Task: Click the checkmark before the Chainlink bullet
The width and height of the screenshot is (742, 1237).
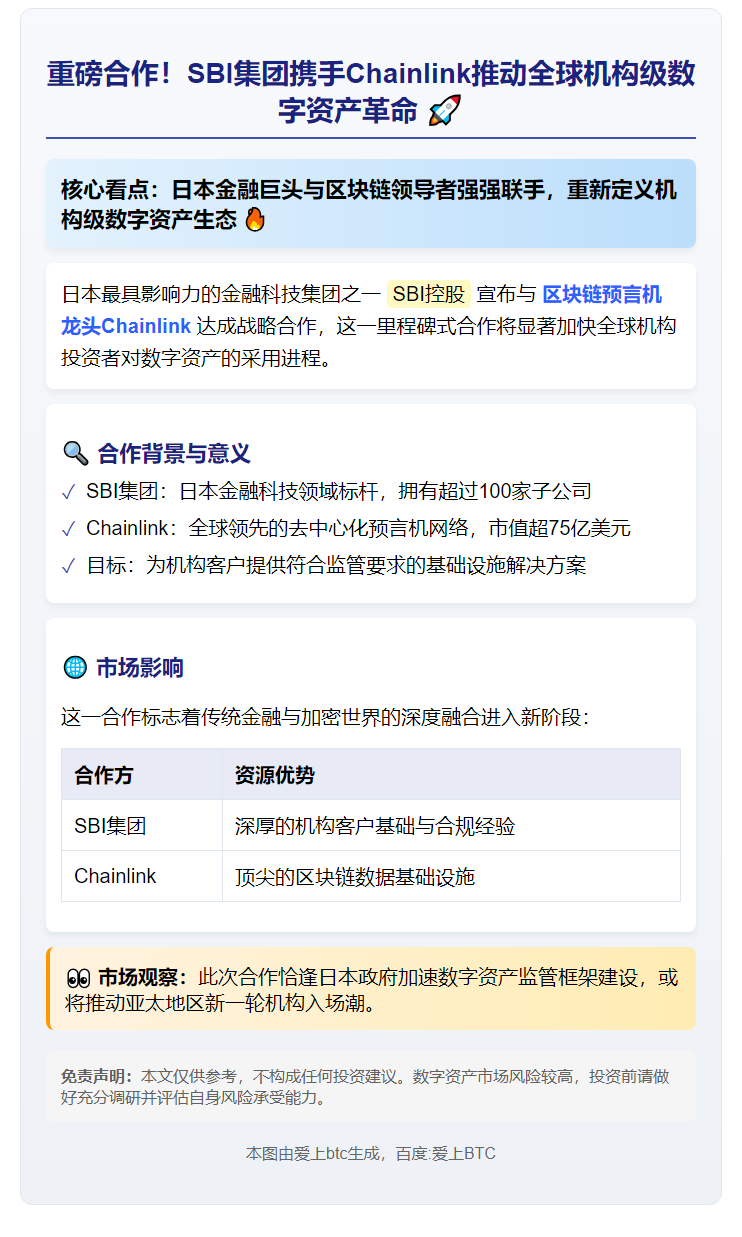Action: (68, 528)
